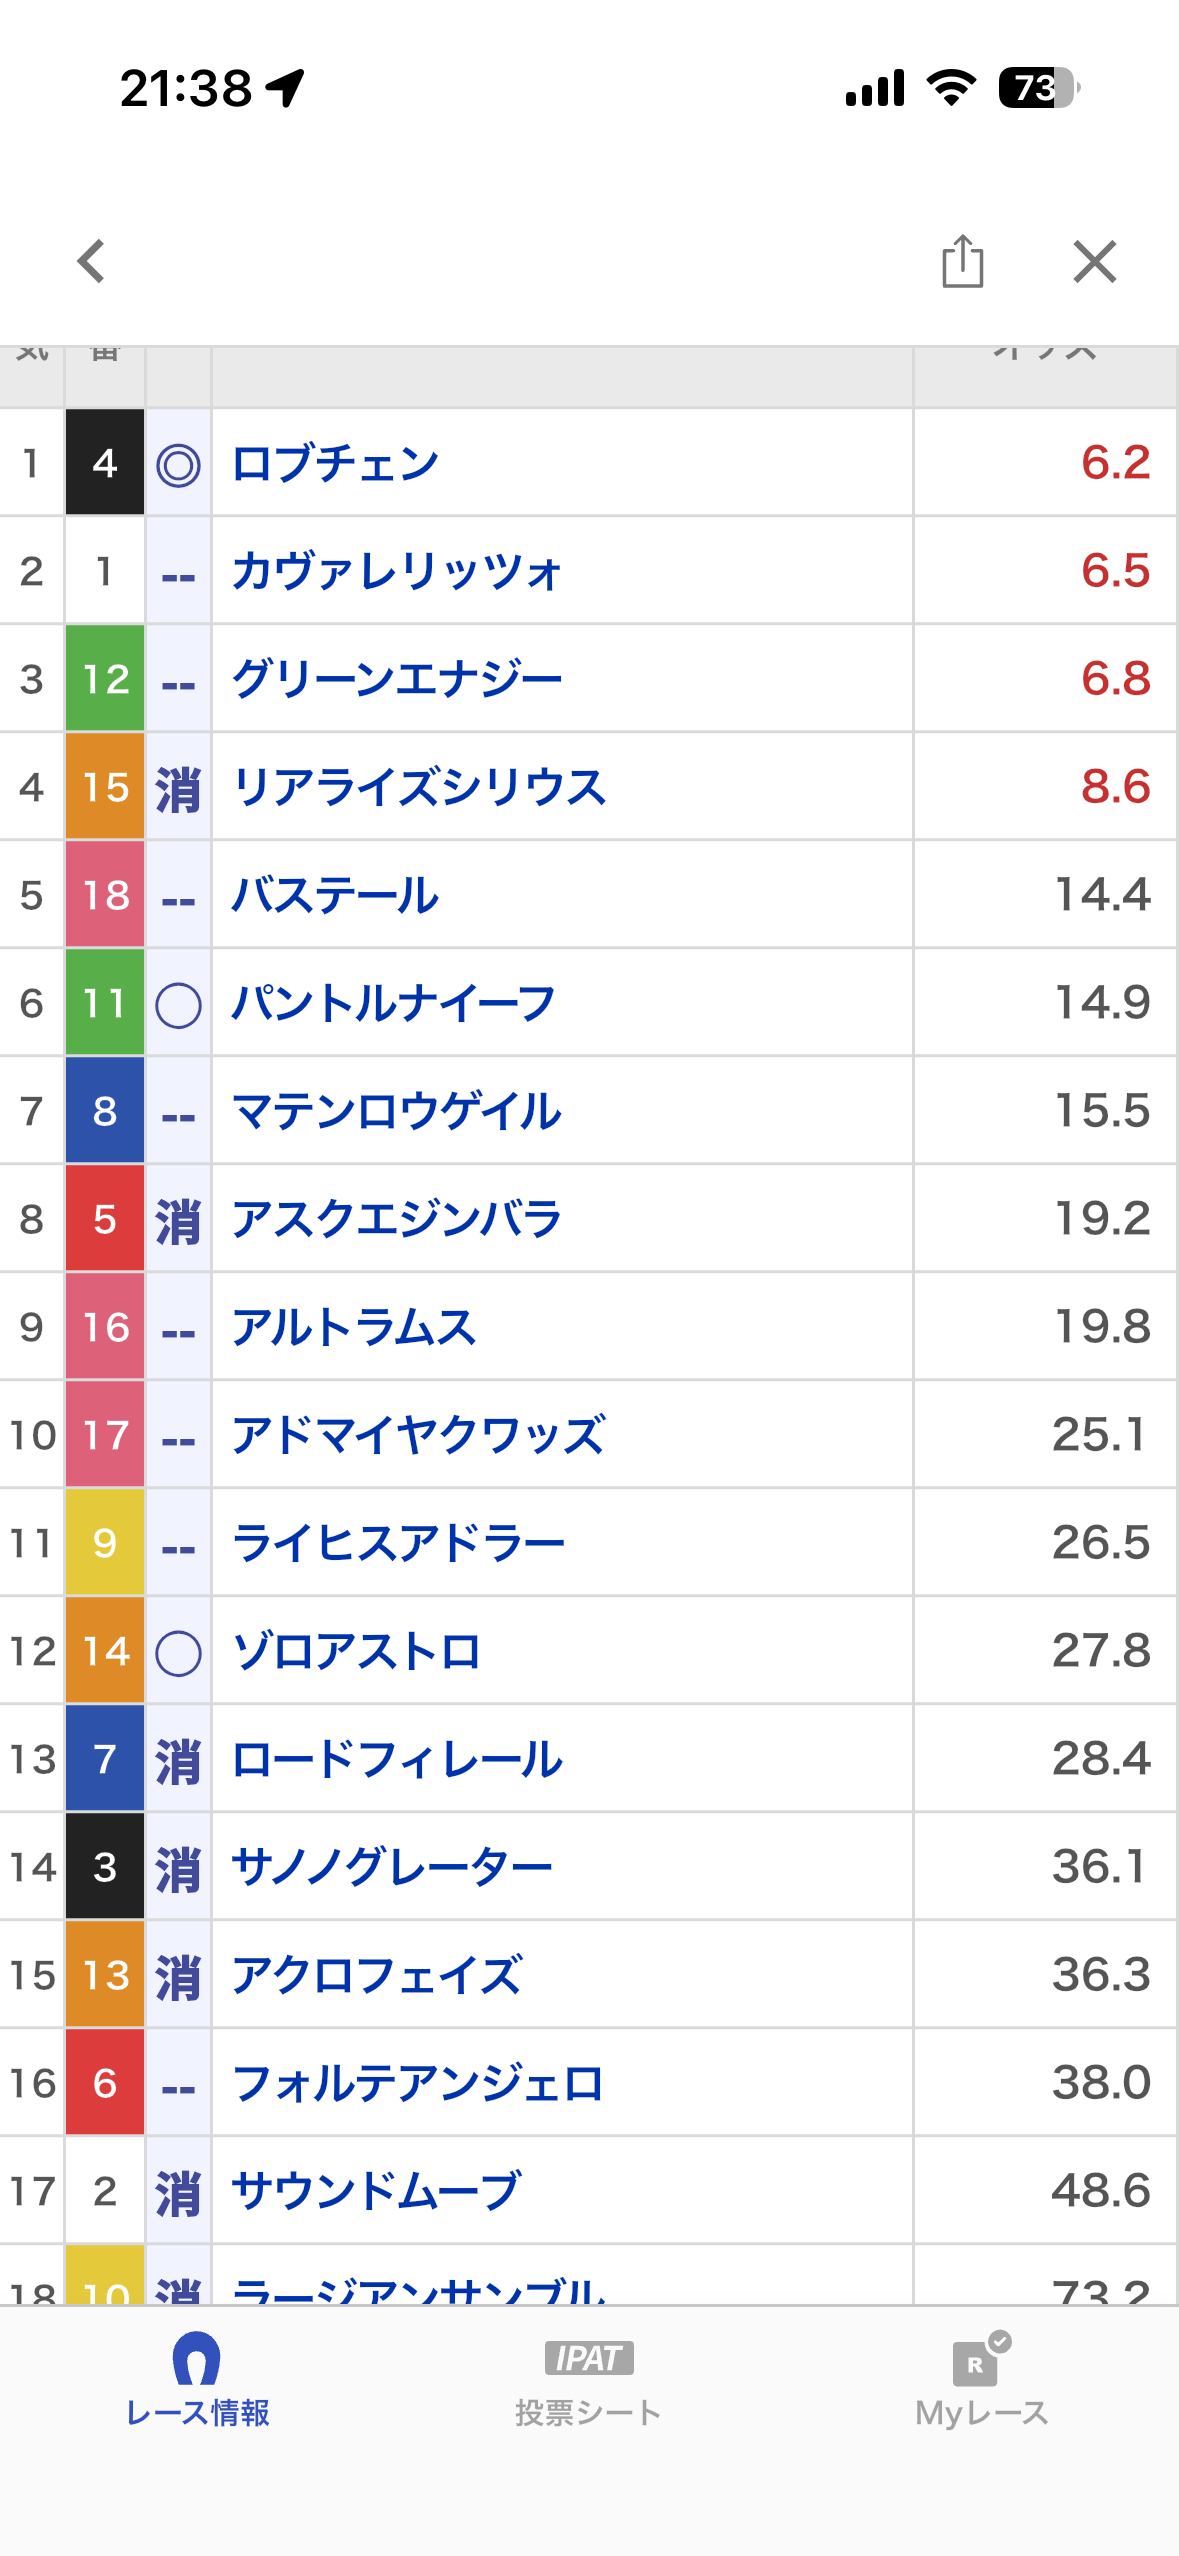Tap the back chevron arrow
Screen dimensions: 1179x2556
[x=92, y=262]
